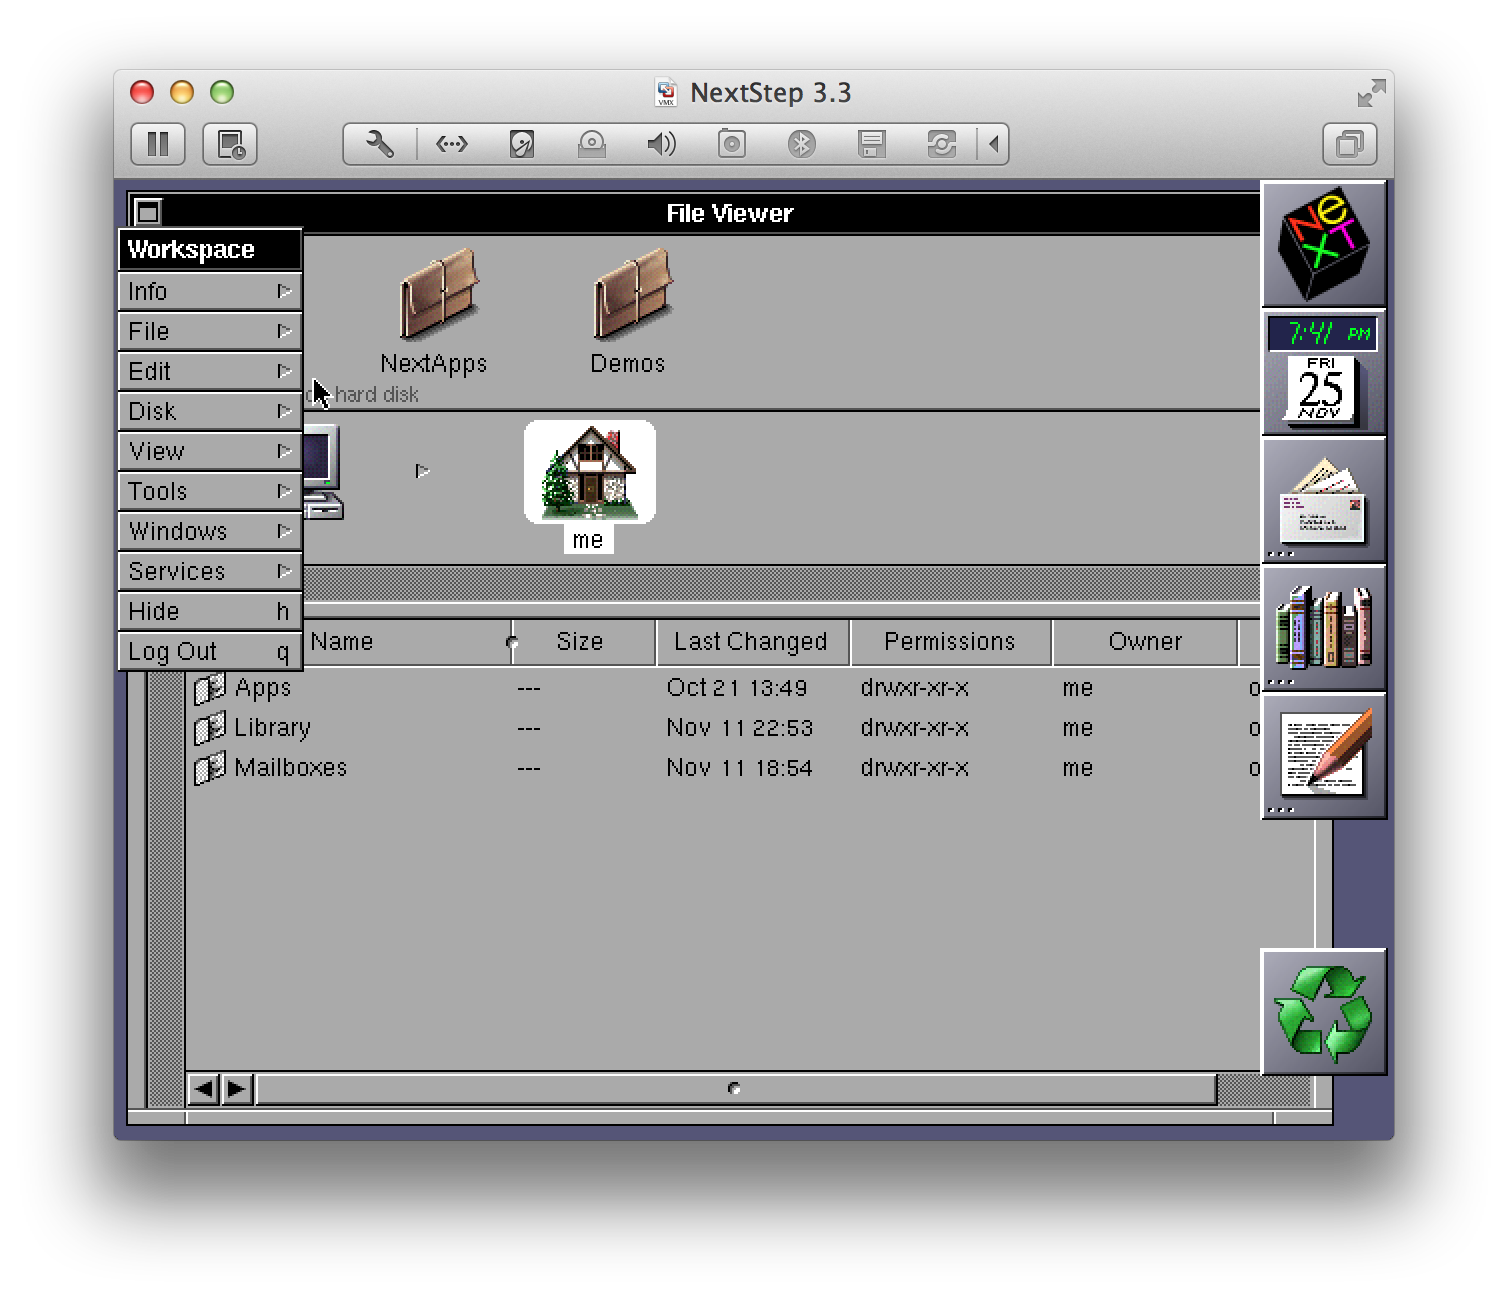1508x1298 pixels.
Task: Launch Edit from the paper-and-pencil dock icon
Action: tap(1324, 756)
